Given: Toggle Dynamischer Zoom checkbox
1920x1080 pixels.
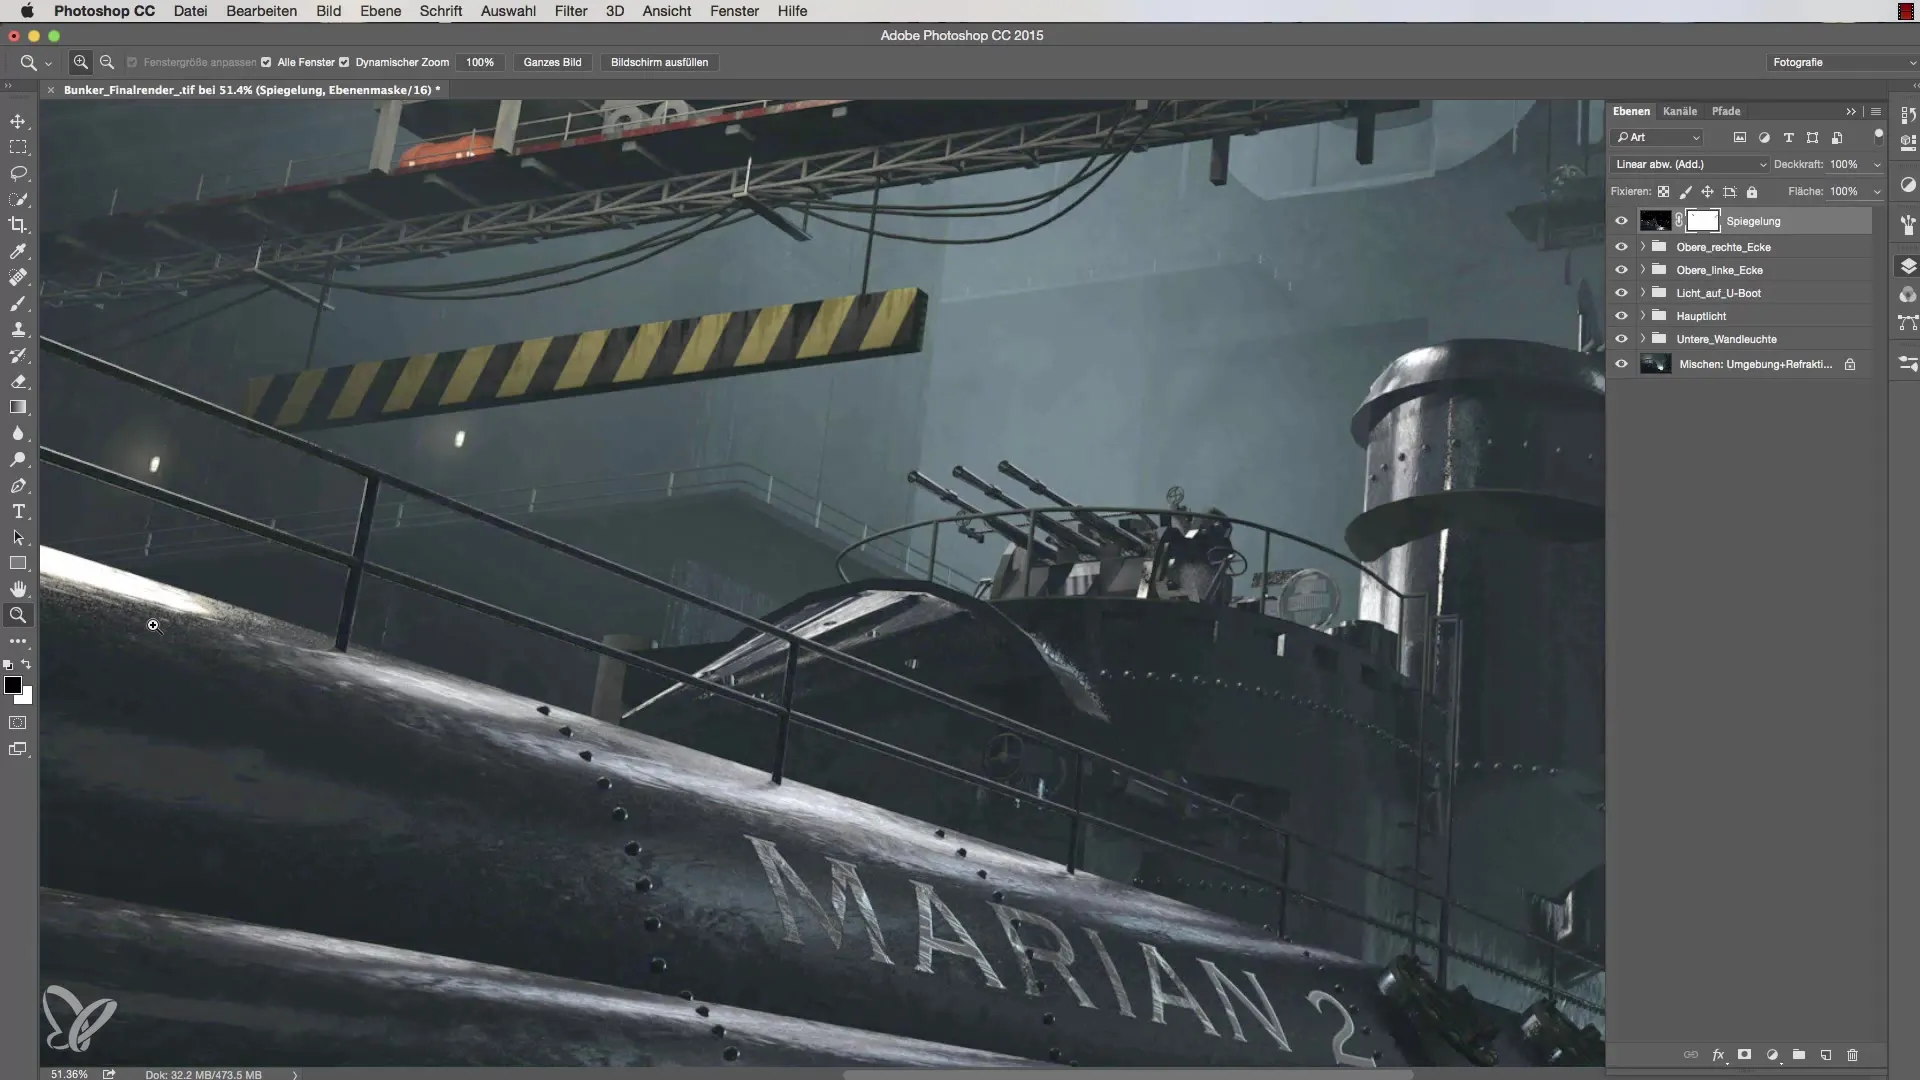Looking at the screenshot, I should click(344, 62).
